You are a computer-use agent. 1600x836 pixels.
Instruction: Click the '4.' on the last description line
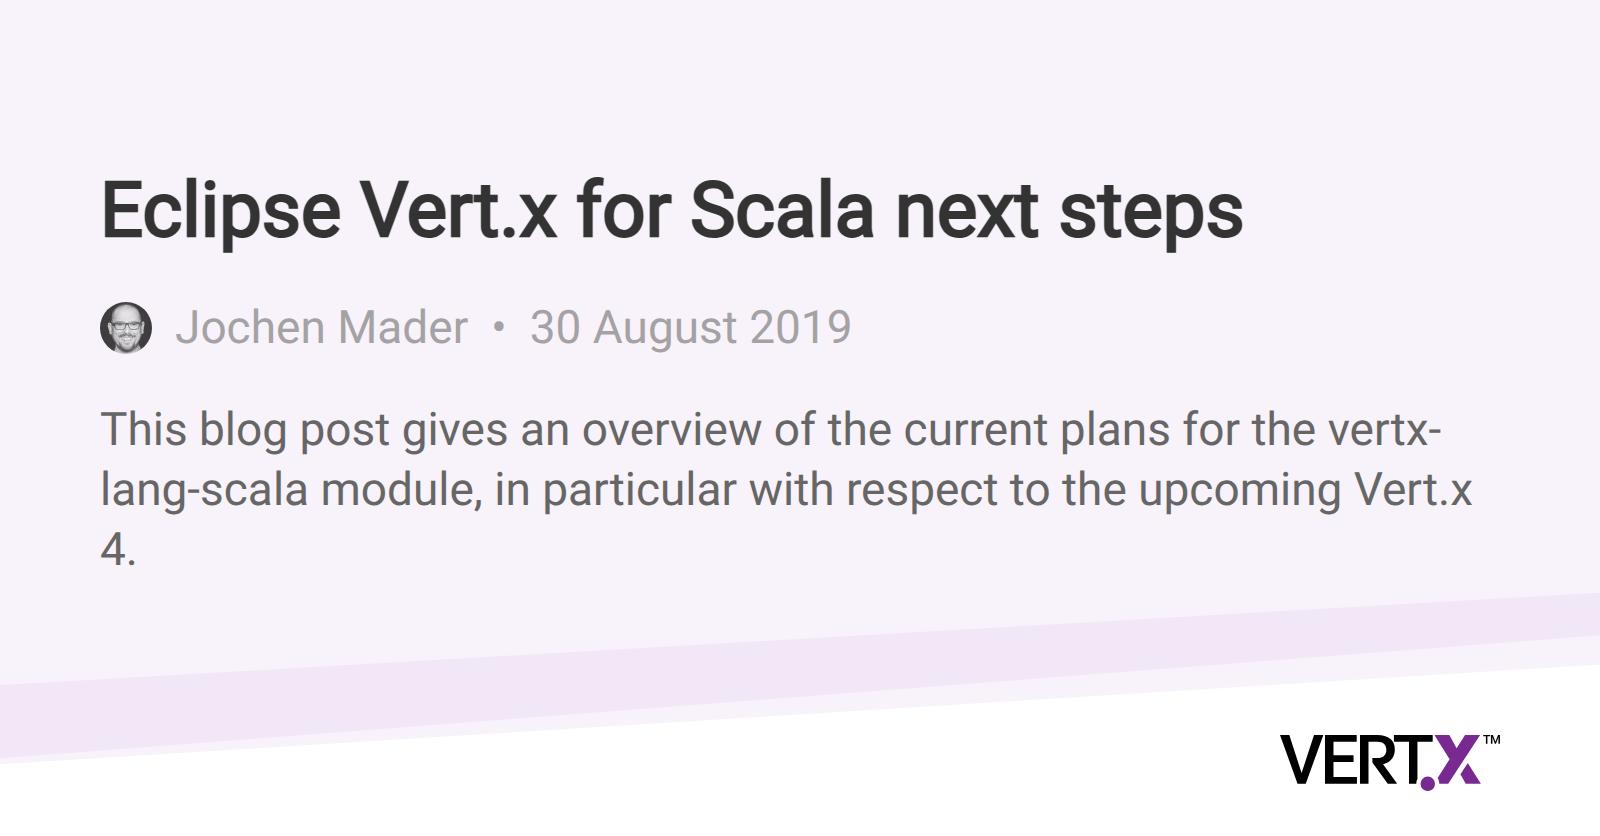(x=118, y=550)
